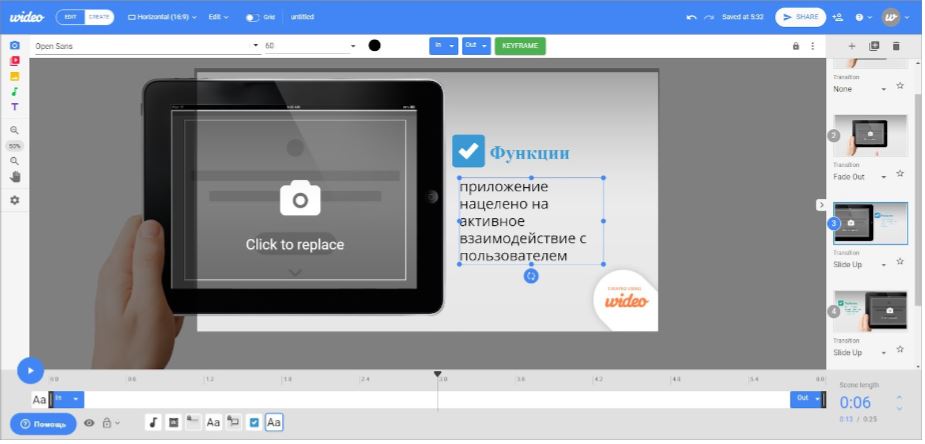Click the lock icon in text toolbar
925x444 pixels.
pyautogui.click(x=796, y=46)
